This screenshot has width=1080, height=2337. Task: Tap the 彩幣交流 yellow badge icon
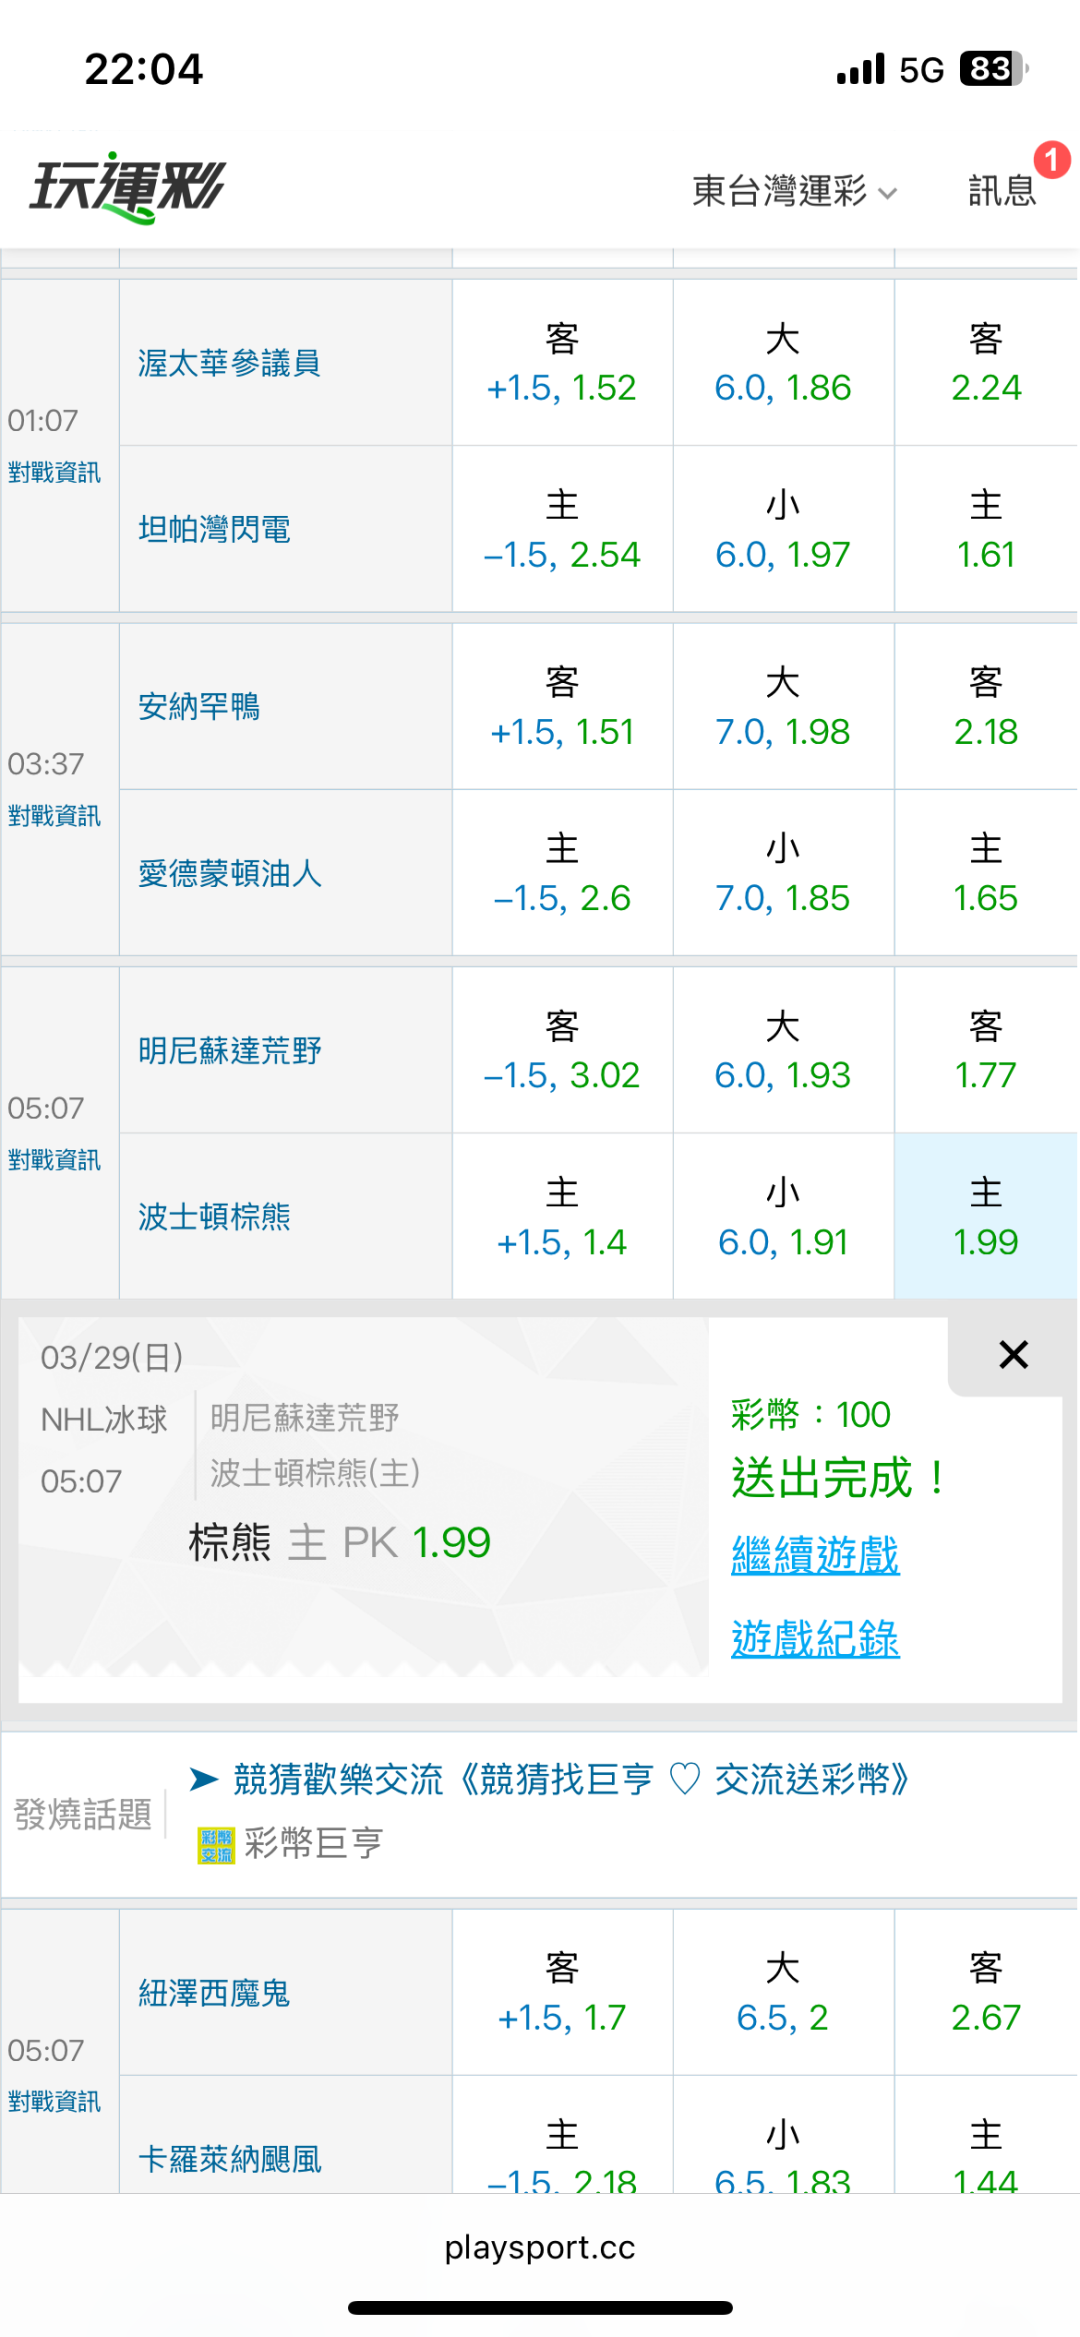tap(216, 1845)
